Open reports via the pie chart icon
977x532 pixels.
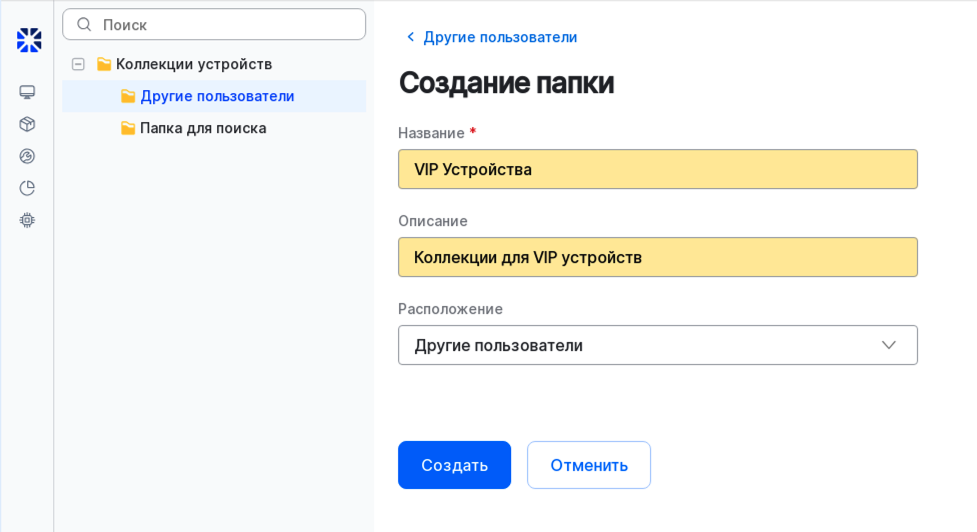click(27, 188)
